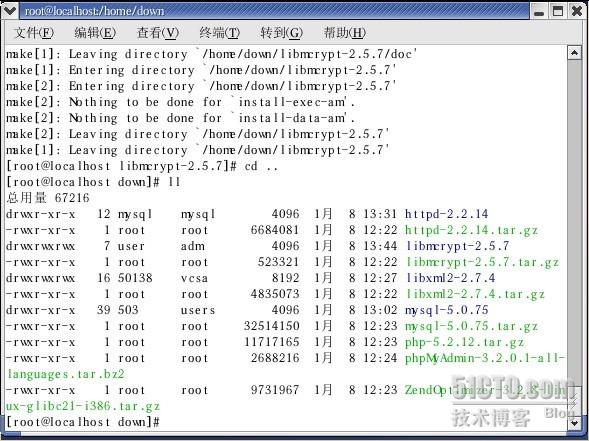The height and width of the screenshot is (441, 589).
Task: Click the 13:02 timestamp
Action: pos(380,310)
